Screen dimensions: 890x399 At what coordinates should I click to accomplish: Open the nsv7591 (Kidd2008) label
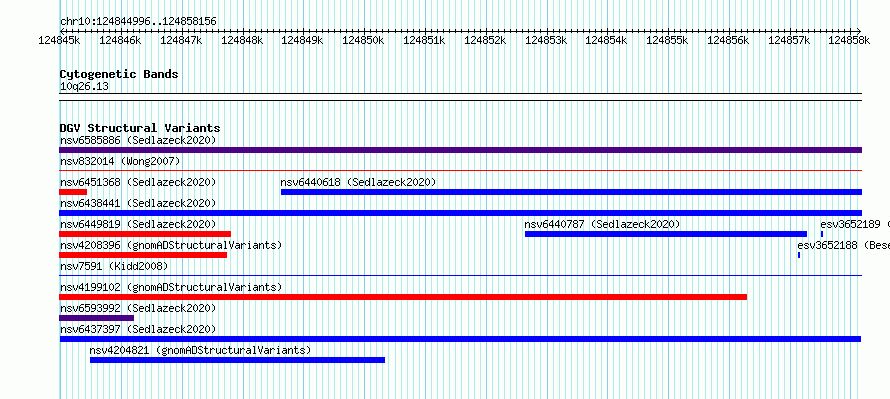coord(114,266)
